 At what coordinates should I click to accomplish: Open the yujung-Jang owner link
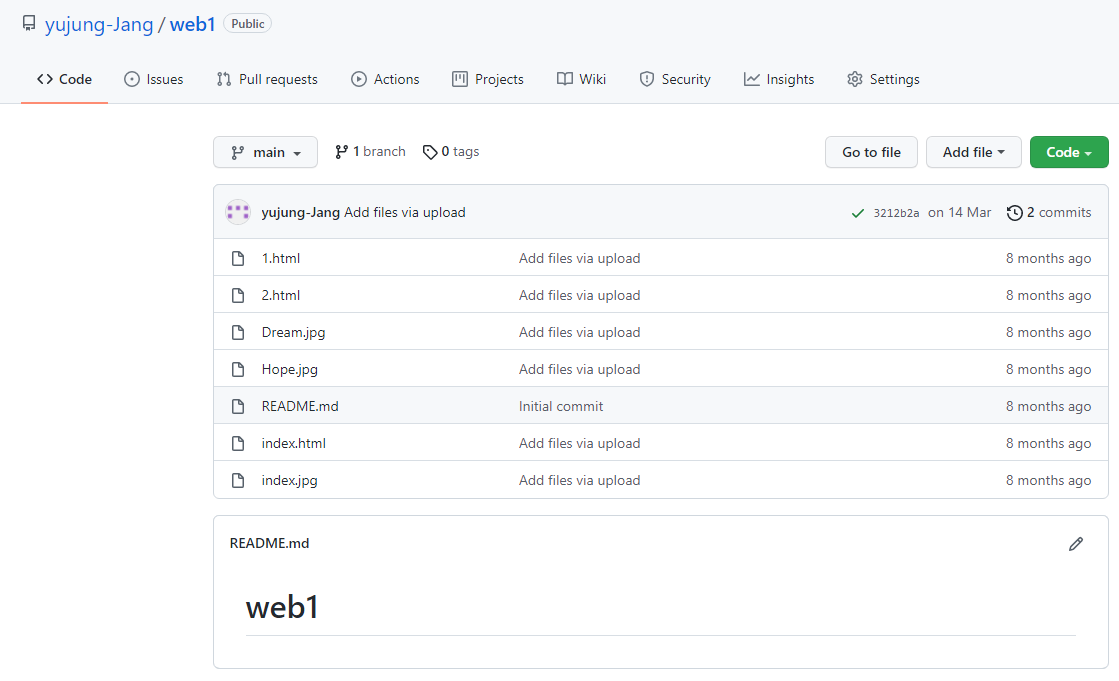point(99,24)
